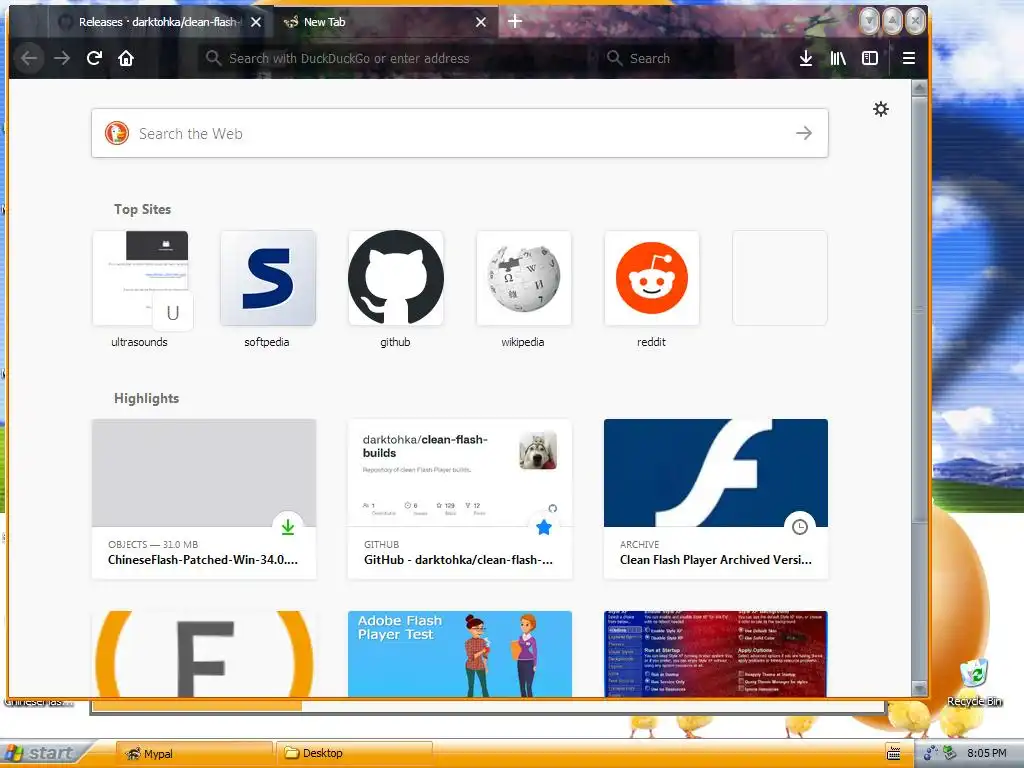Open new tab page settings gear
Image resolution: width=1024 pixels, height=768 pixels.
coord(881,109)
